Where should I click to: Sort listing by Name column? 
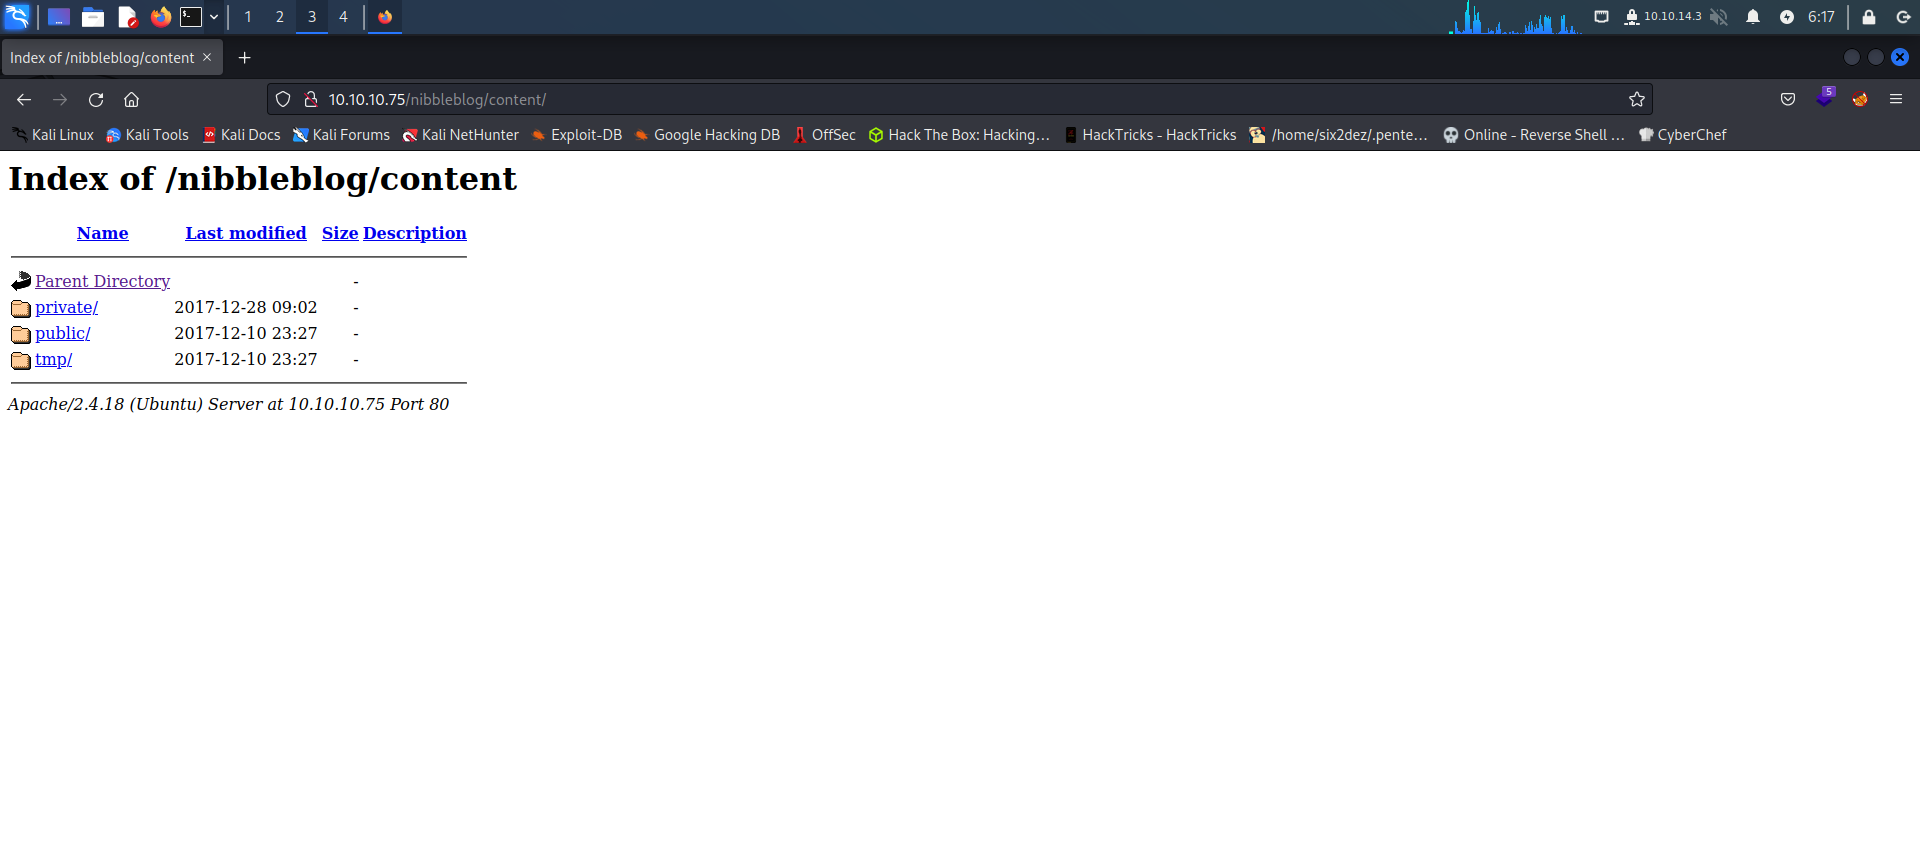click(x=102, y=233)
